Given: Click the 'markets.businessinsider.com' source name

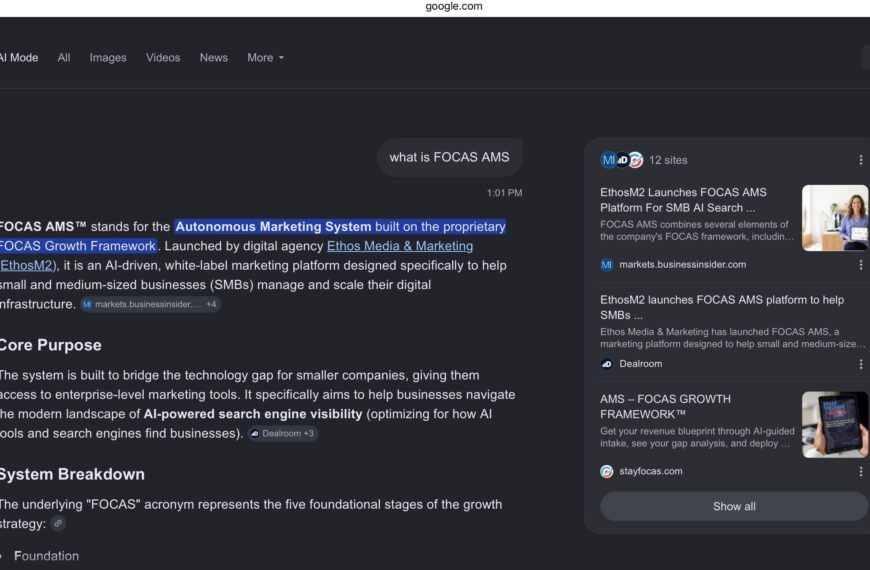Looking at the screenshot, I should (x=682, y=265).
